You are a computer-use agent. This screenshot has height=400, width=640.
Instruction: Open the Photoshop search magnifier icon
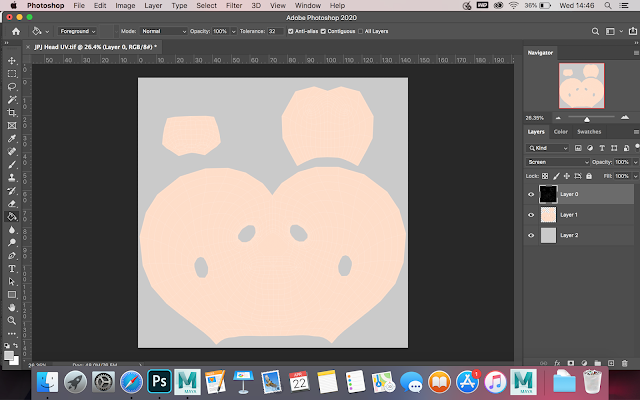tap(596, 31)
